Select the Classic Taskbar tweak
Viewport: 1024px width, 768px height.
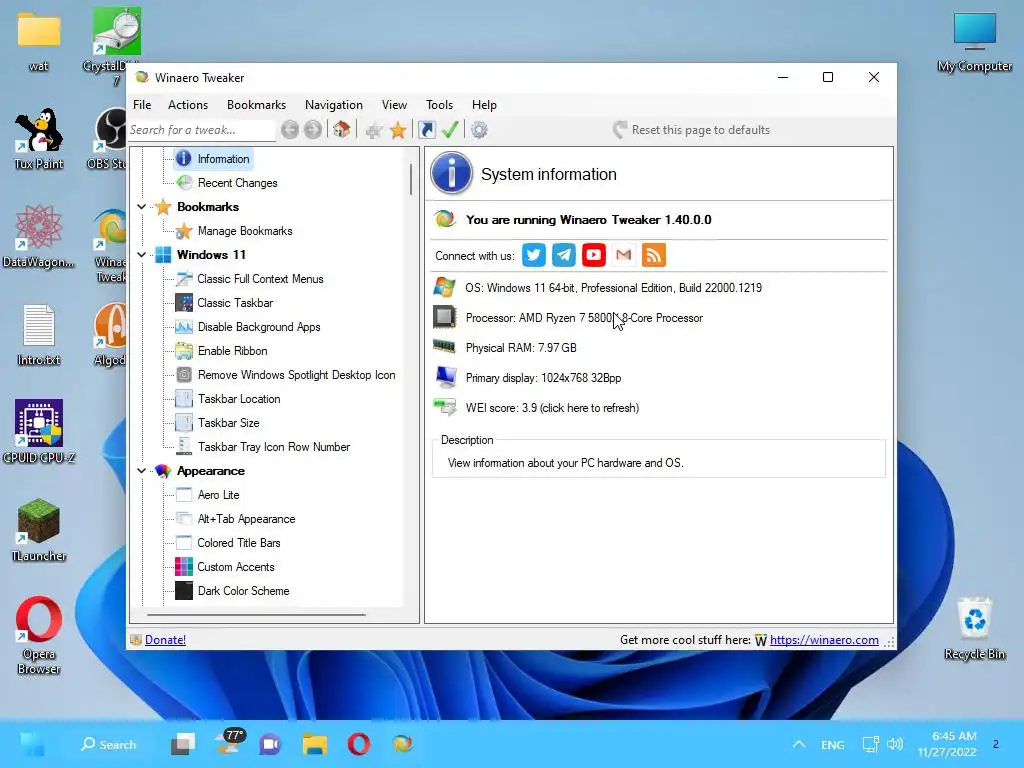(235, 303)
